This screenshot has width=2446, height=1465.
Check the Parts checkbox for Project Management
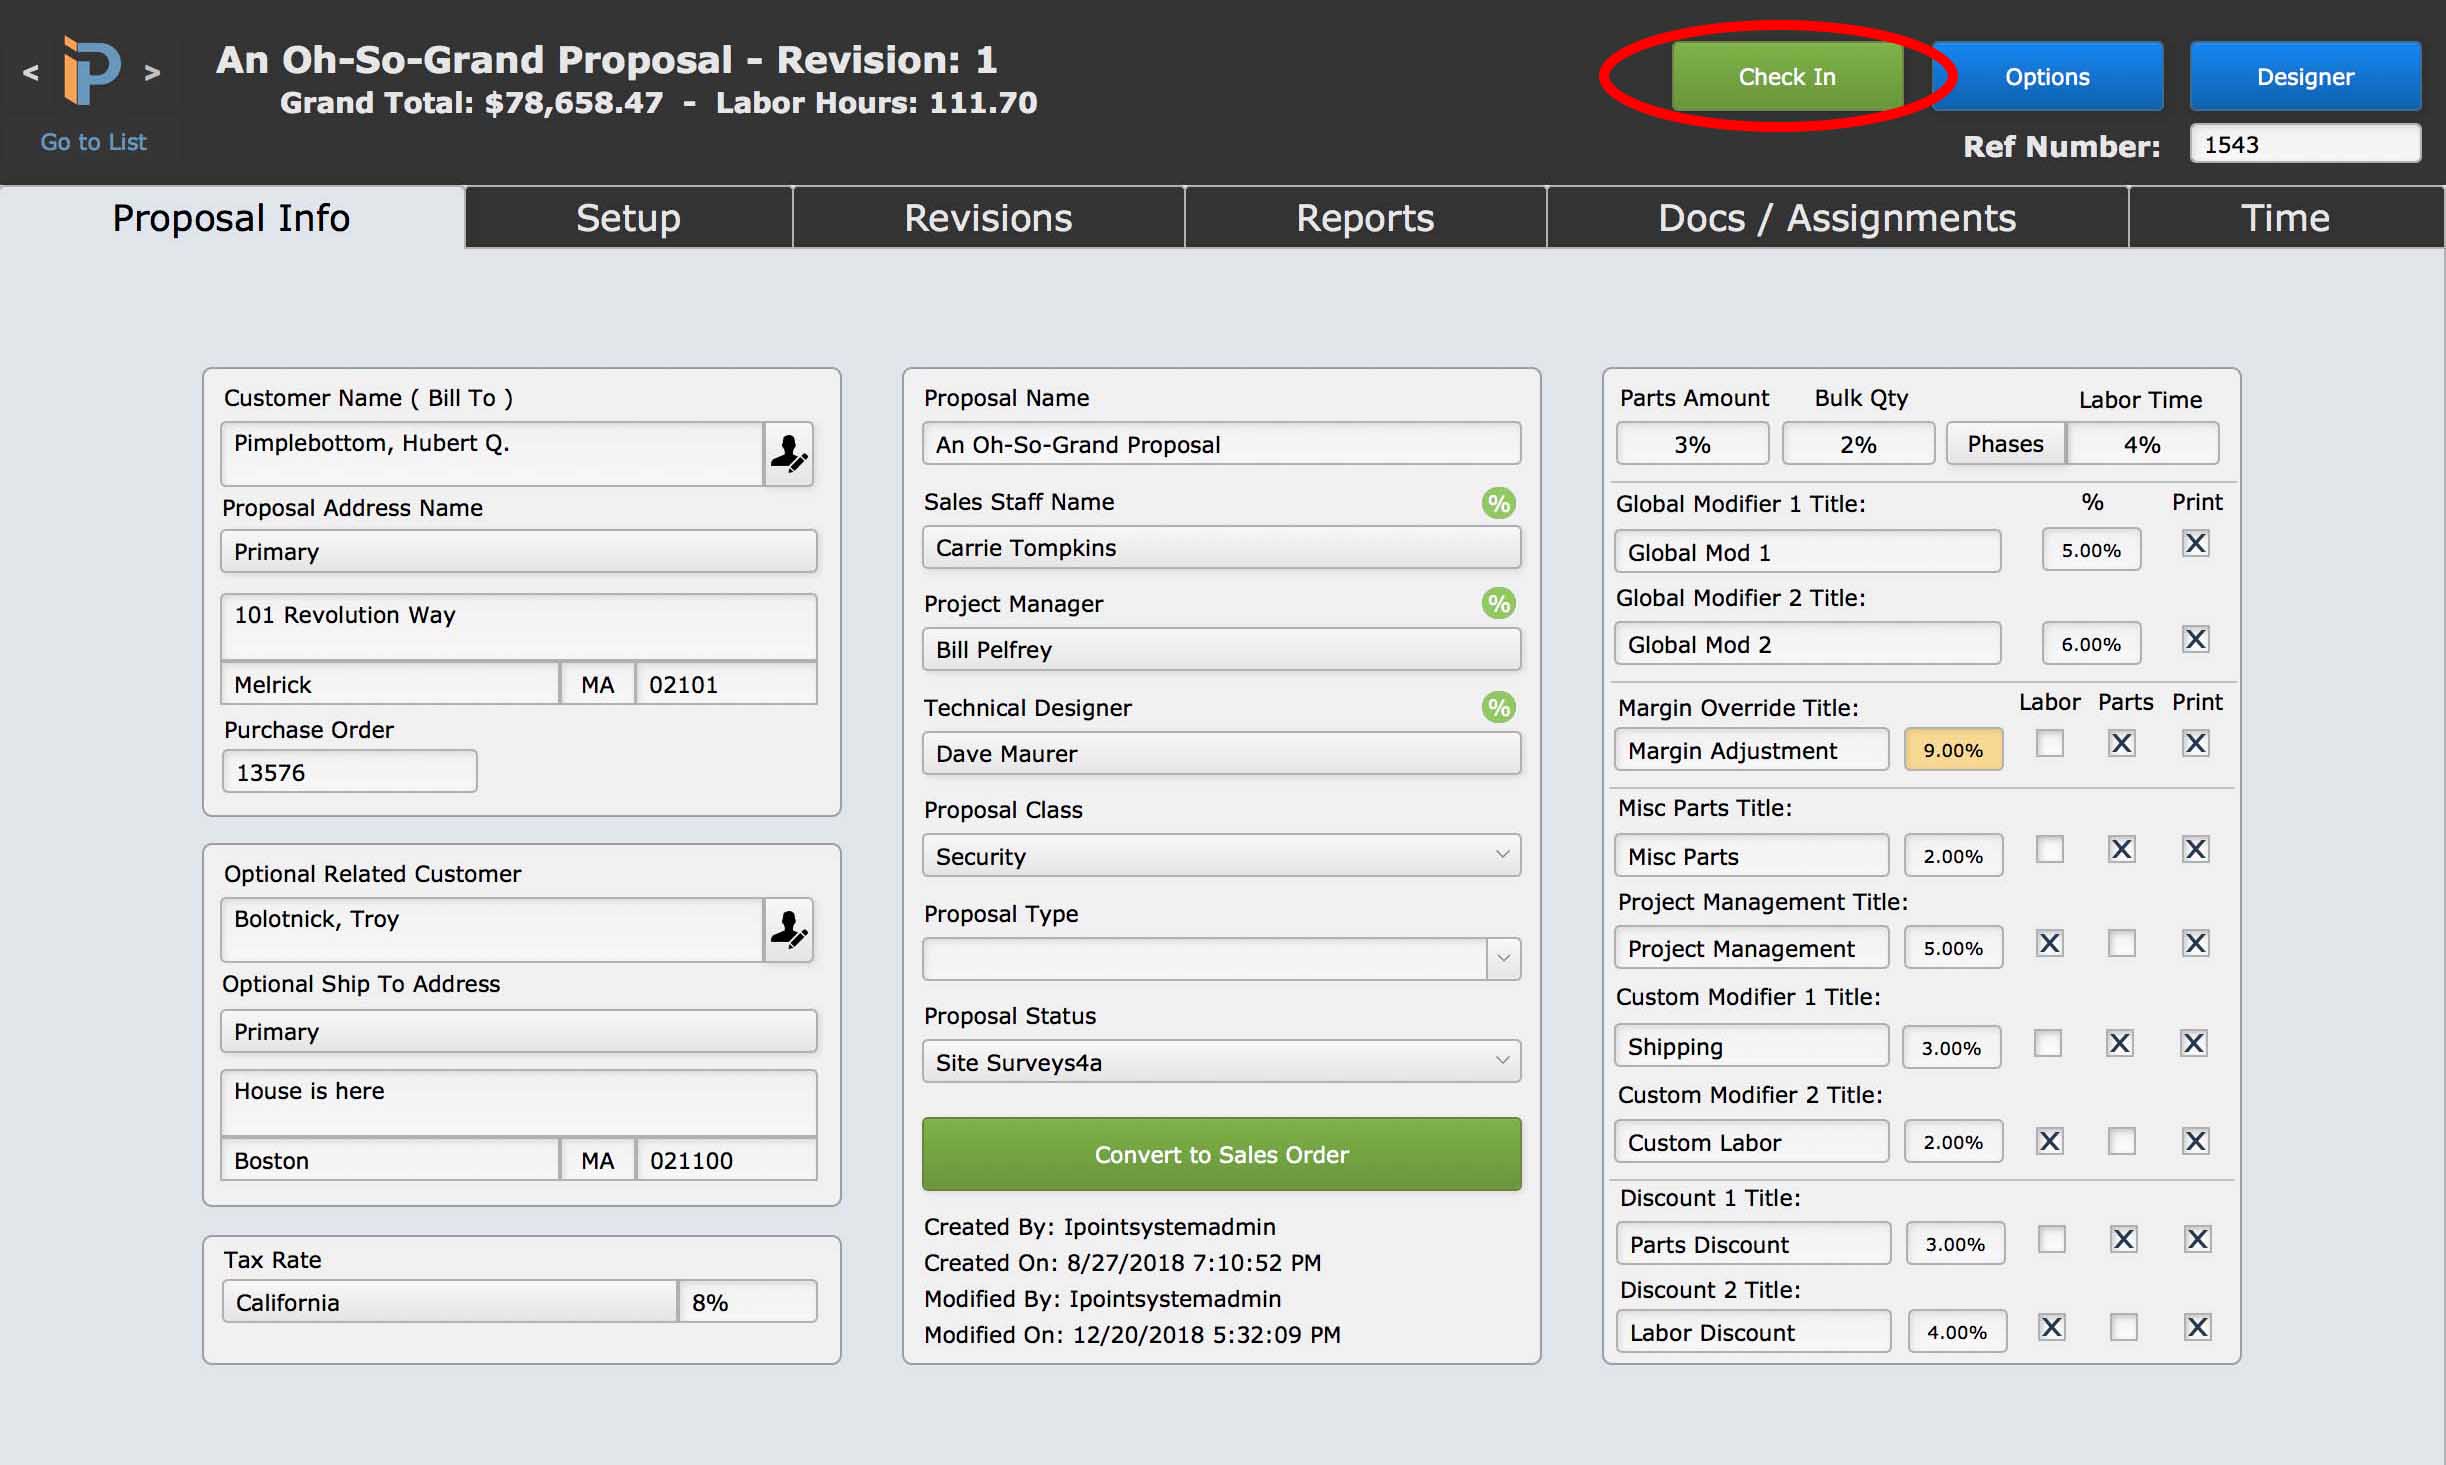click(2123, 943)
